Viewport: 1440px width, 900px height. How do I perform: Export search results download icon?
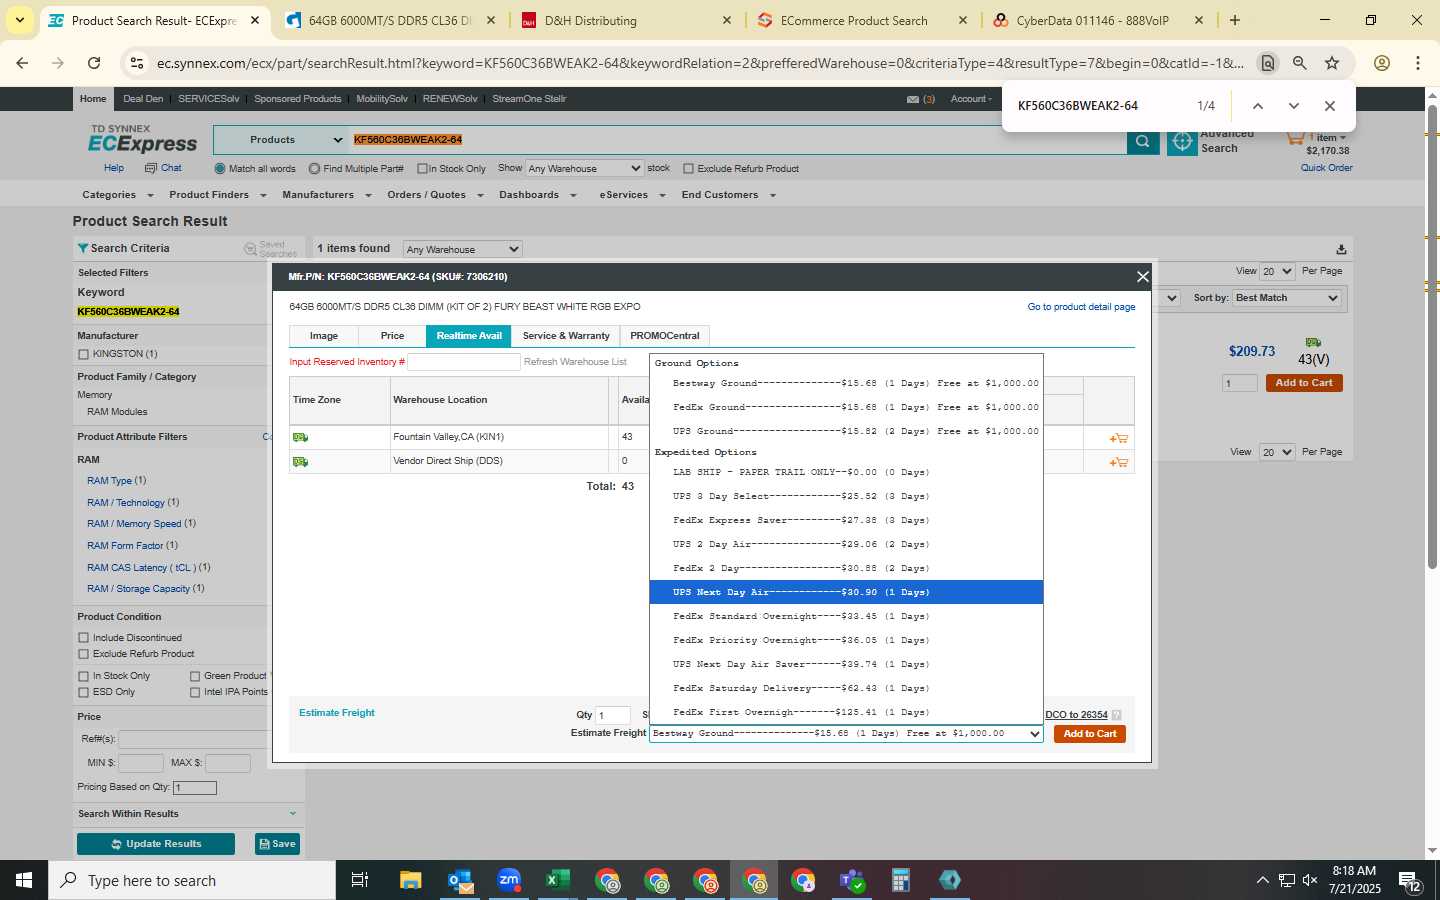1341,249
